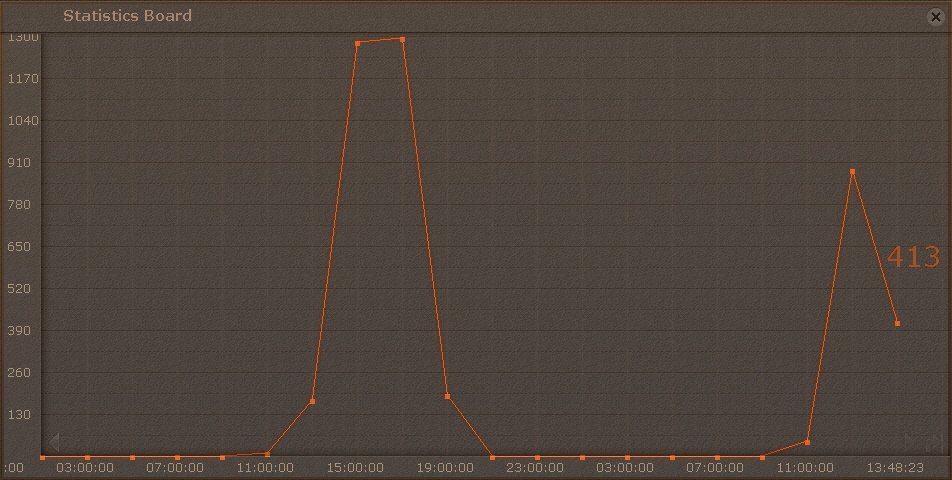Click the first 15:00:00 x-axis label
Image resolution: width=952 pixels, height=480 pixels.
point(355,467)
